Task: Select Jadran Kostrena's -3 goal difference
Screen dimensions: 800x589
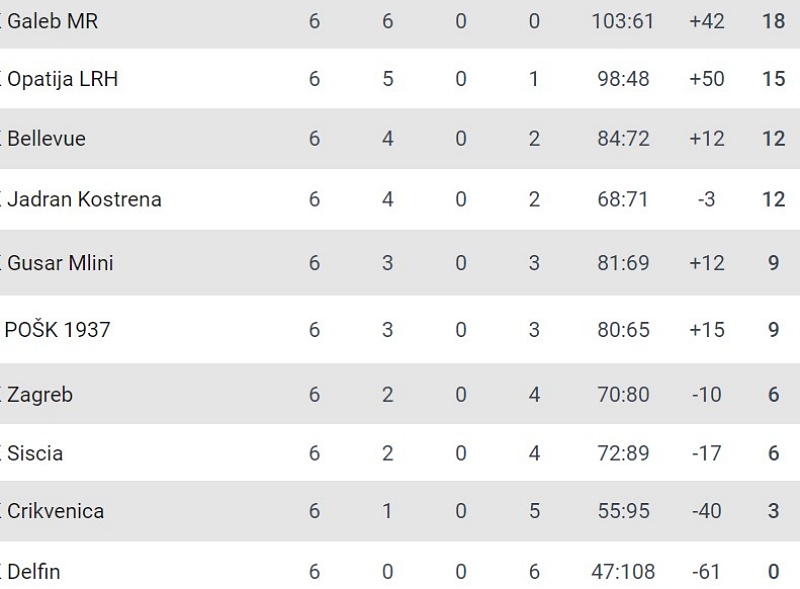Action: (x=707, y=199)
